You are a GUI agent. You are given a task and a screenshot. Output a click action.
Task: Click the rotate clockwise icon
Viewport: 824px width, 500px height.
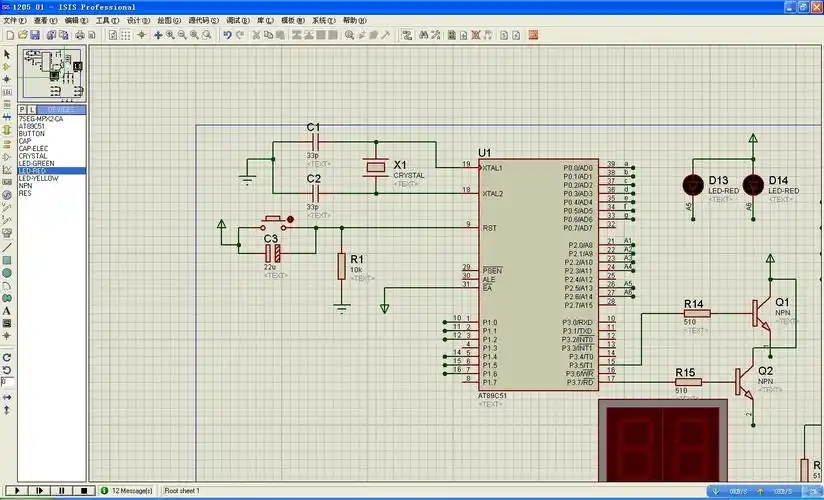pyautogui.click(x=7, y=357)
